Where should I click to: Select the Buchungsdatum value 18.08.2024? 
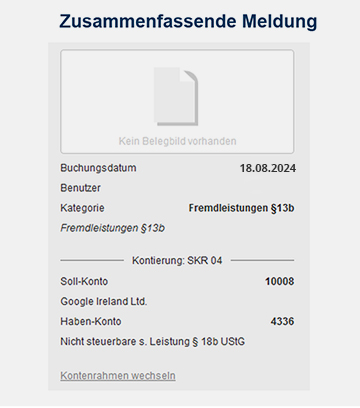(268, 168)
